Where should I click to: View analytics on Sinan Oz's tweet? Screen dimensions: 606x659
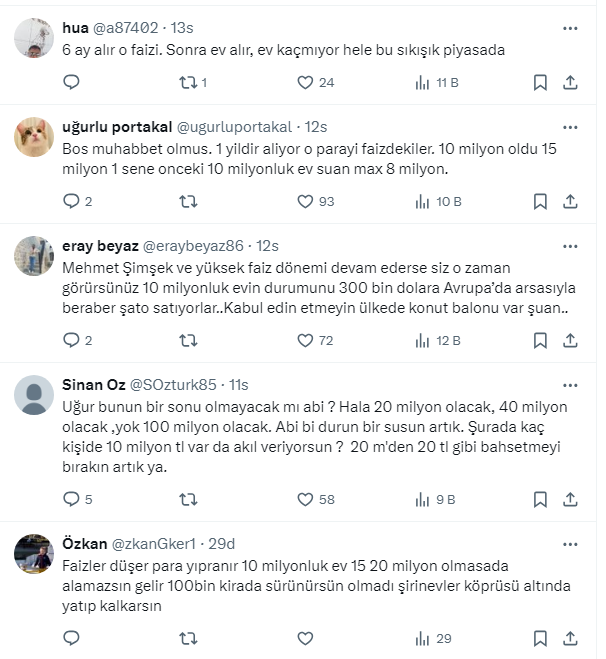(422, 498)
